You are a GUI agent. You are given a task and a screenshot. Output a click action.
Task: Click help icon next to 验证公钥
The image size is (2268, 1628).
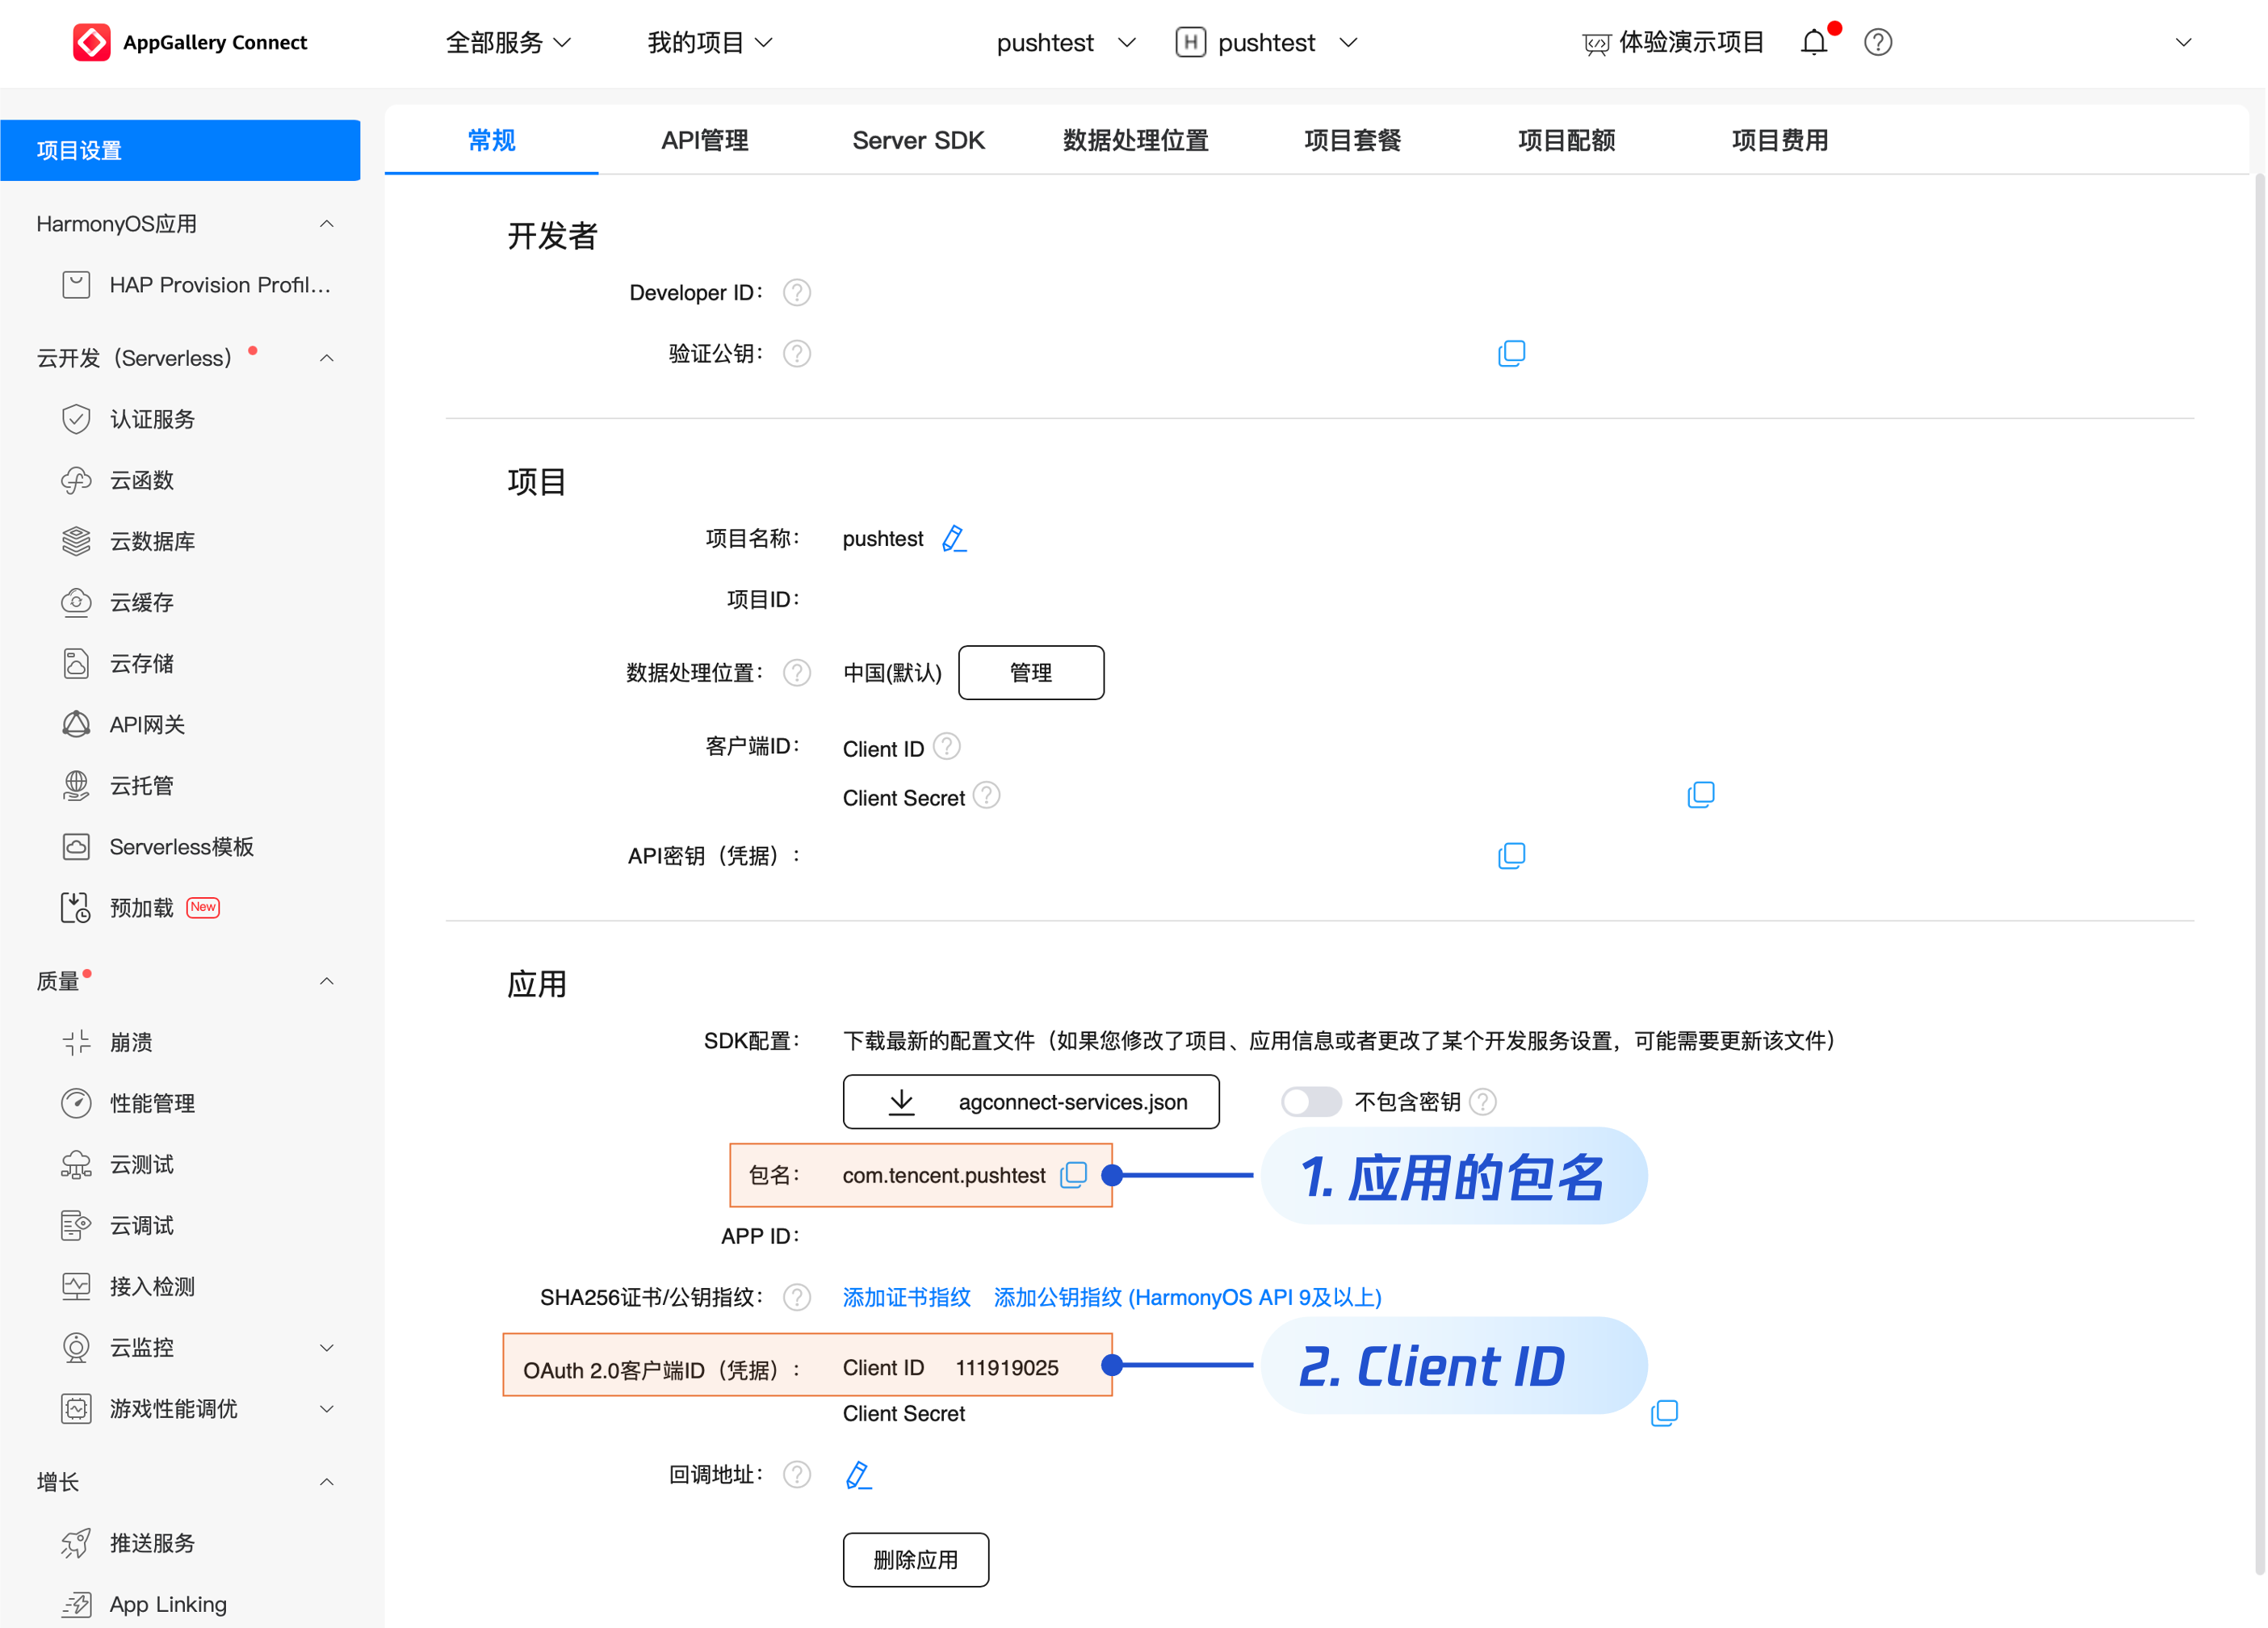796,354
